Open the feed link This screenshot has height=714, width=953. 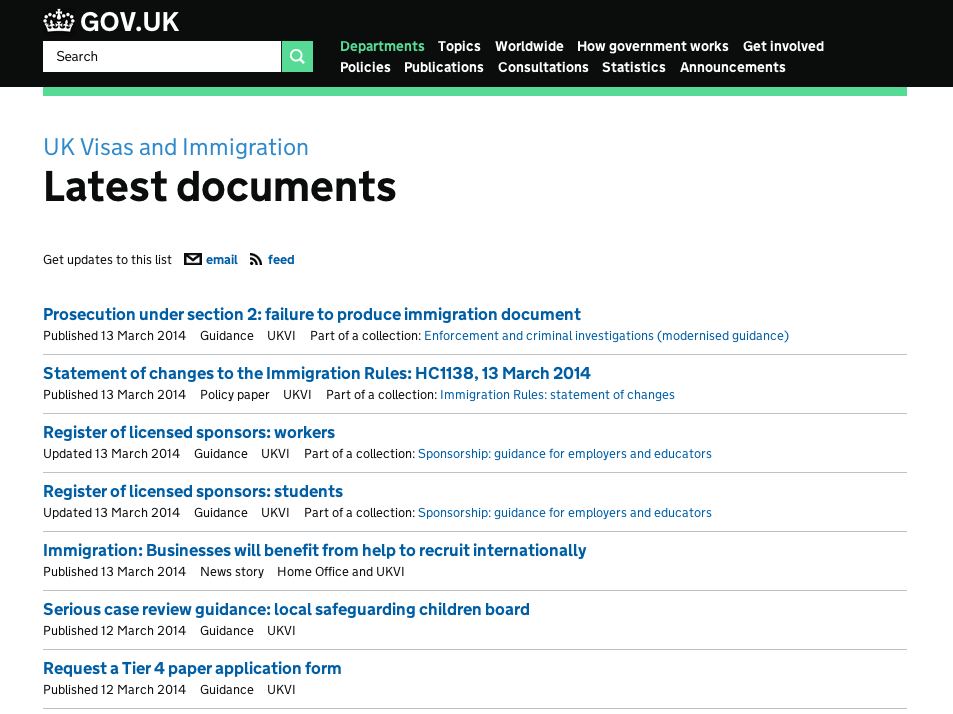281,259
